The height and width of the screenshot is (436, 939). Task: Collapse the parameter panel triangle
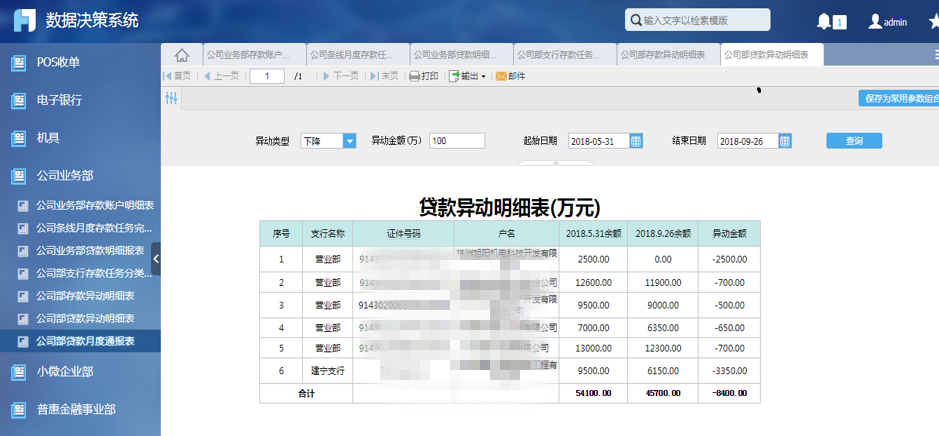click(556, 162)
